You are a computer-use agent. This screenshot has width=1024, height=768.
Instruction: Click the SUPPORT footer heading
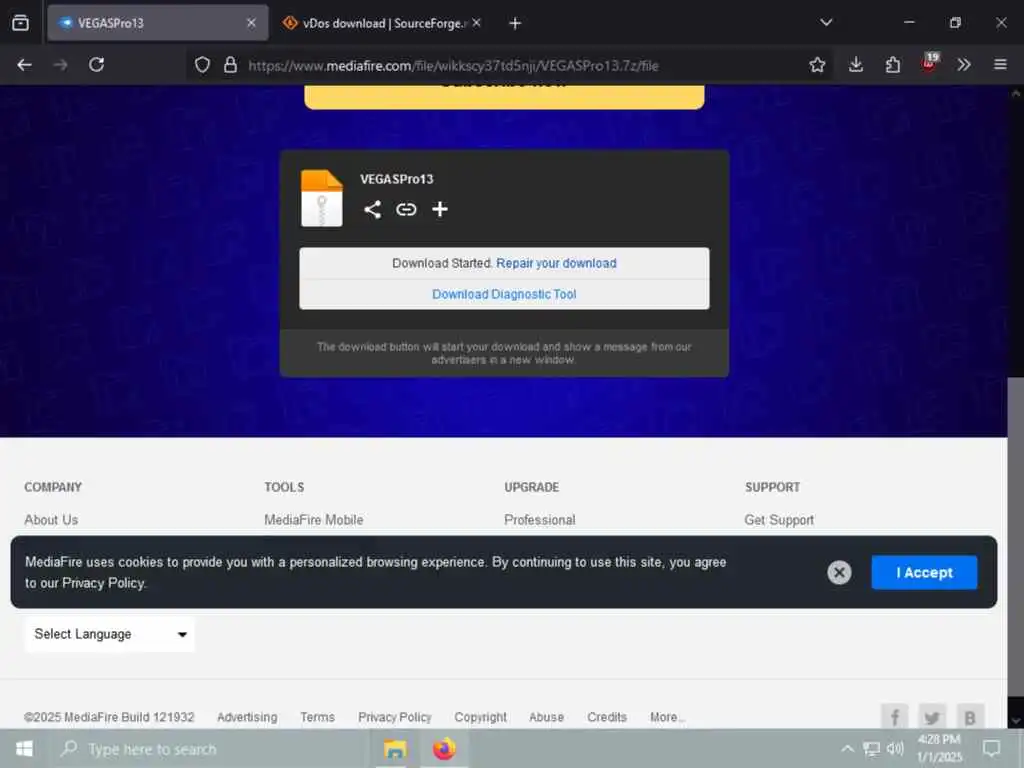click(x=773, y=487)
